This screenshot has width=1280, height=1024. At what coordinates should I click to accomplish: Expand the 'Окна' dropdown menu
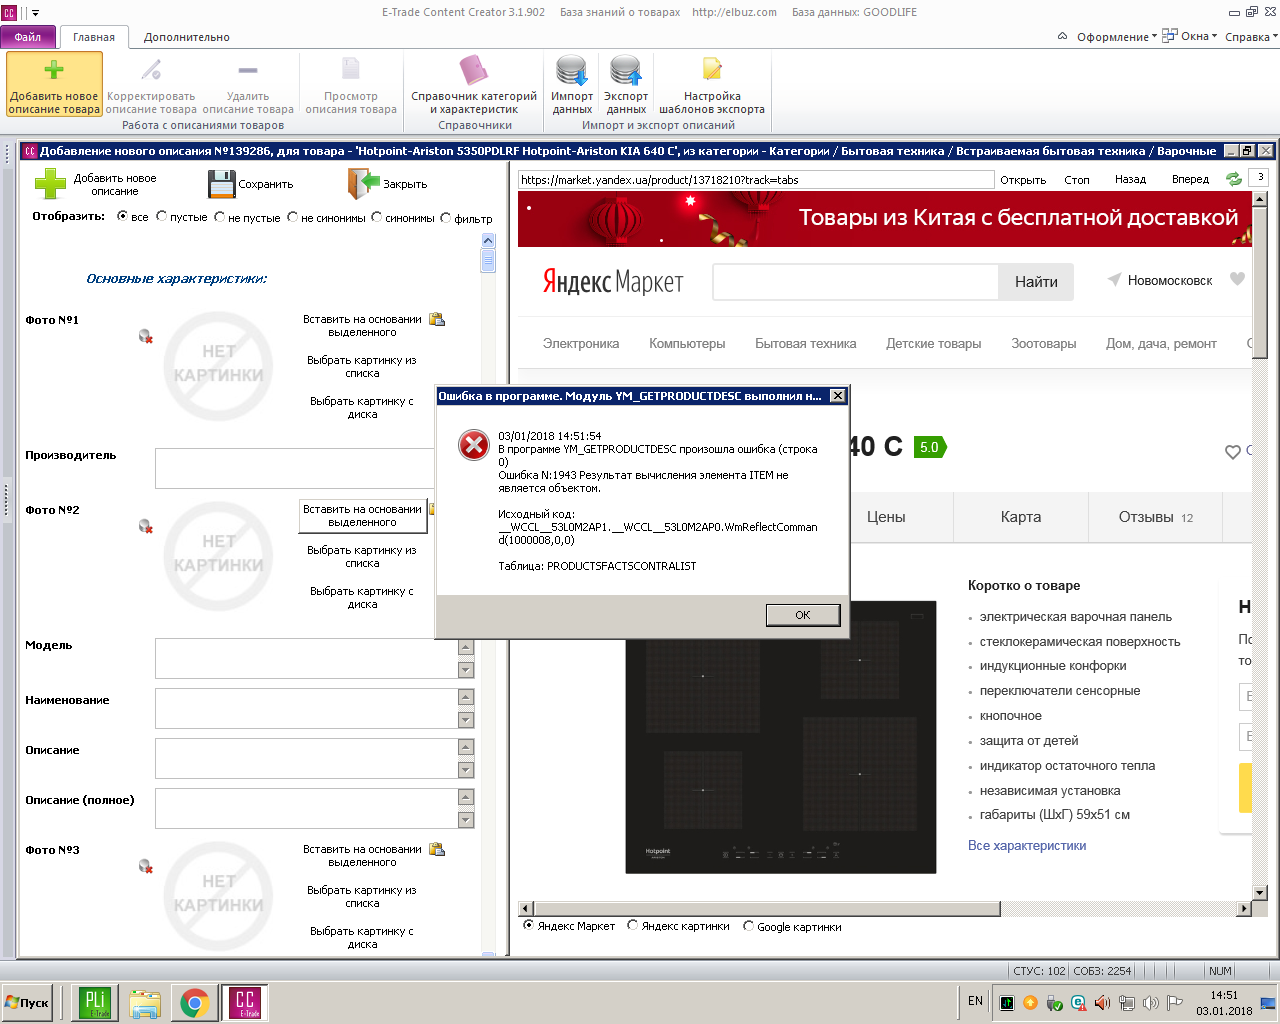tap(1190, 36)
